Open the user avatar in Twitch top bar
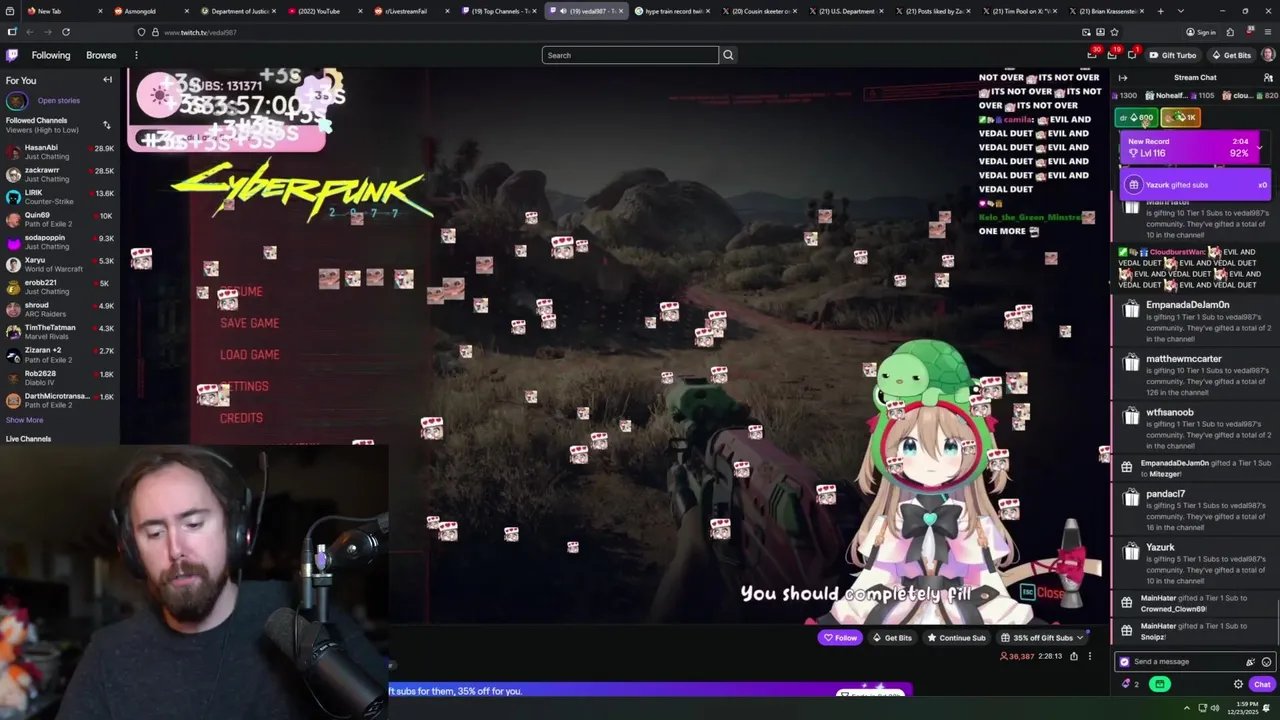The height and width of the screenshot is (720, 1280). tap(1268, 55)
